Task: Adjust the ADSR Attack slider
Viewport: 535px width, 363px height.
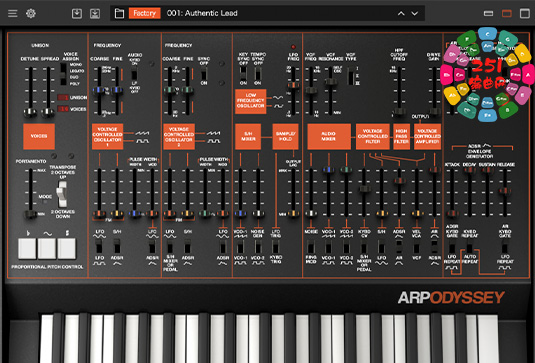Action: (x=452, y=214)
